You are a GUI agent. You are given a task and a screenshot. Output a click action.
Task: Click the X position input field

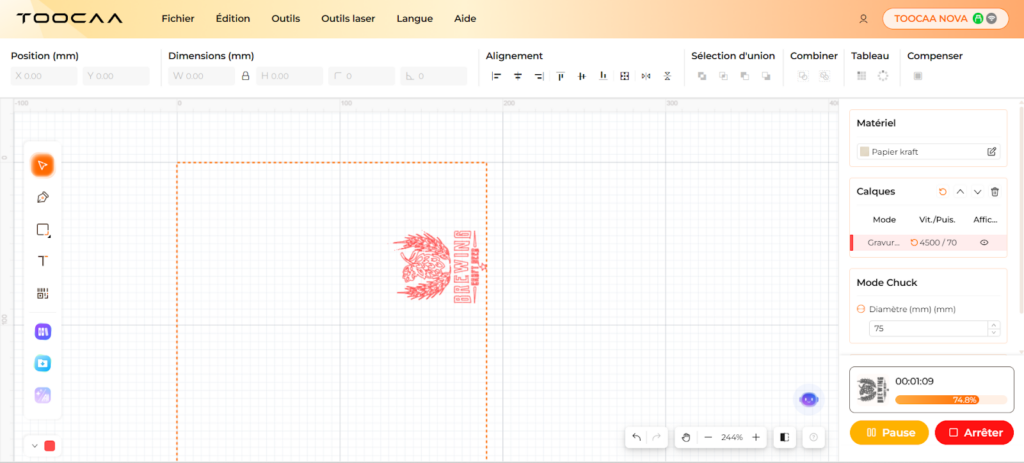point(44,76)
